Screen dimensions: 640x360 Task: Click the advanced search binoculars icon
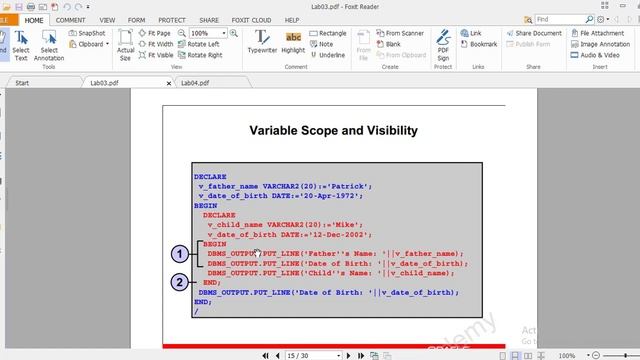(528, 20)
